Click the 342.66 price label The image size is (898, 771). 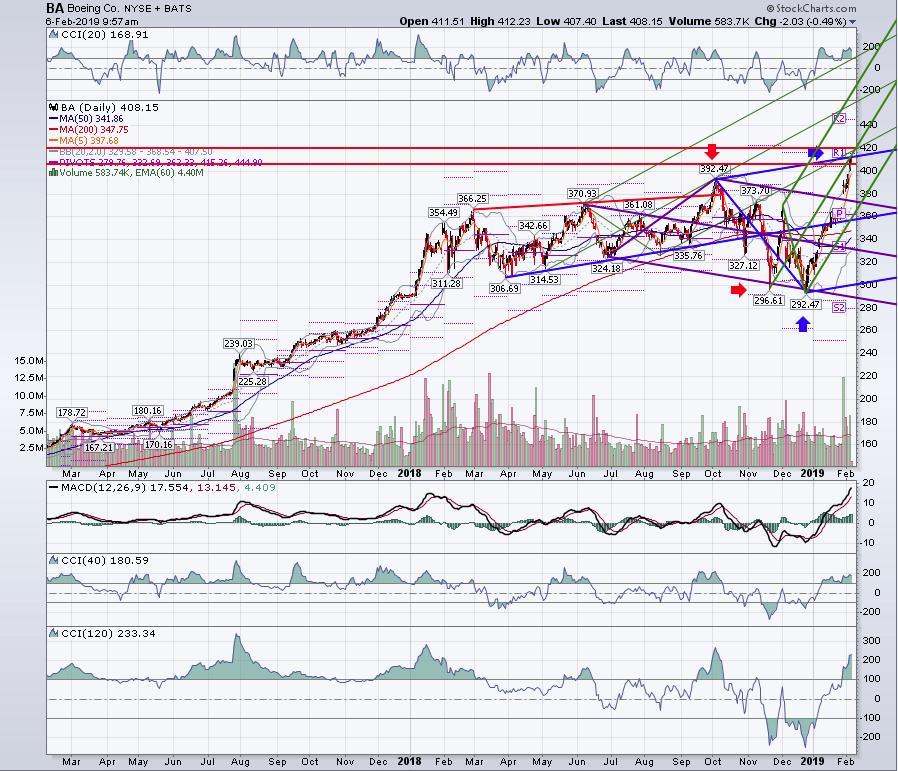click(x=533, y=226)
